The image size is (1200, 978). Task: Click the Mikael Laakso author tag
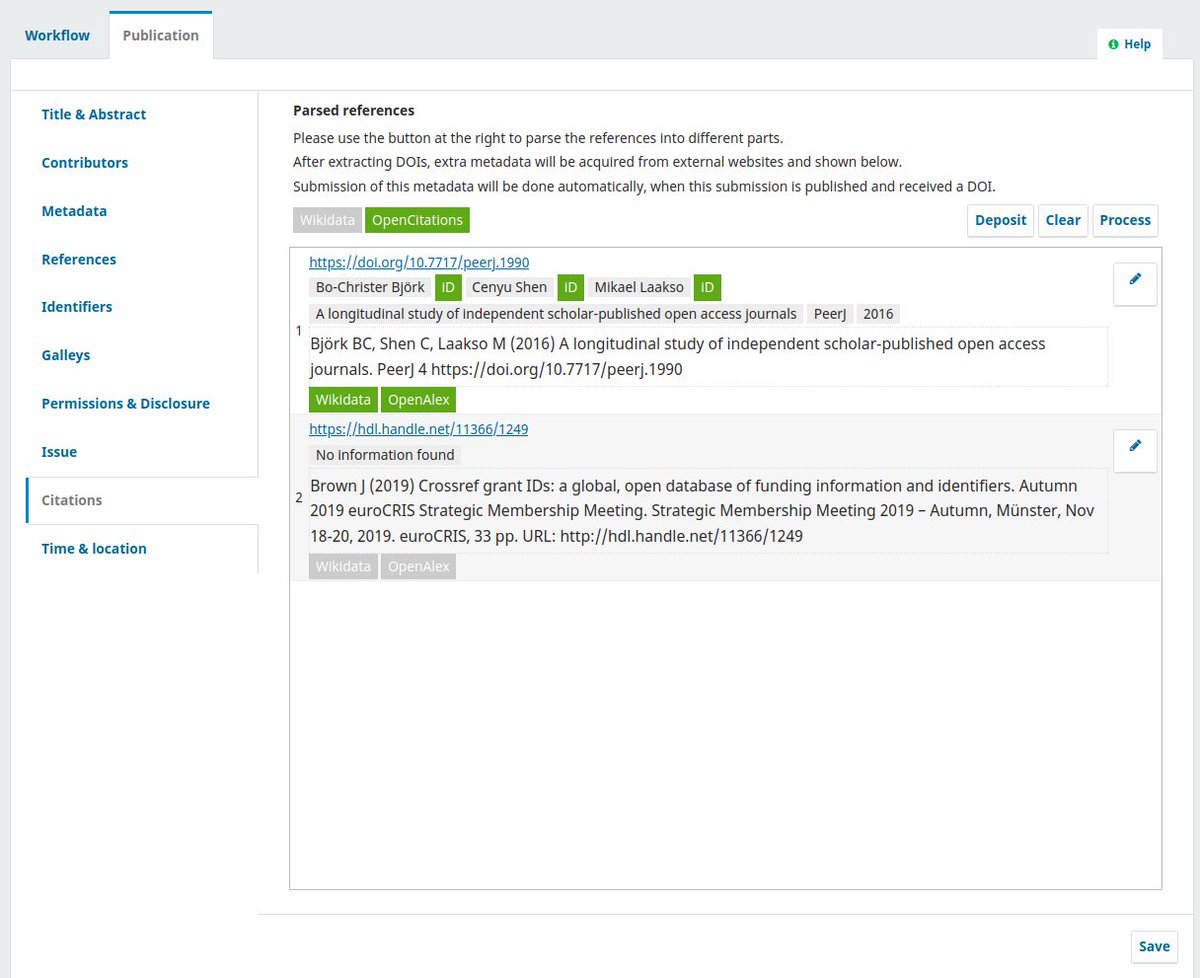coord(639,288)
